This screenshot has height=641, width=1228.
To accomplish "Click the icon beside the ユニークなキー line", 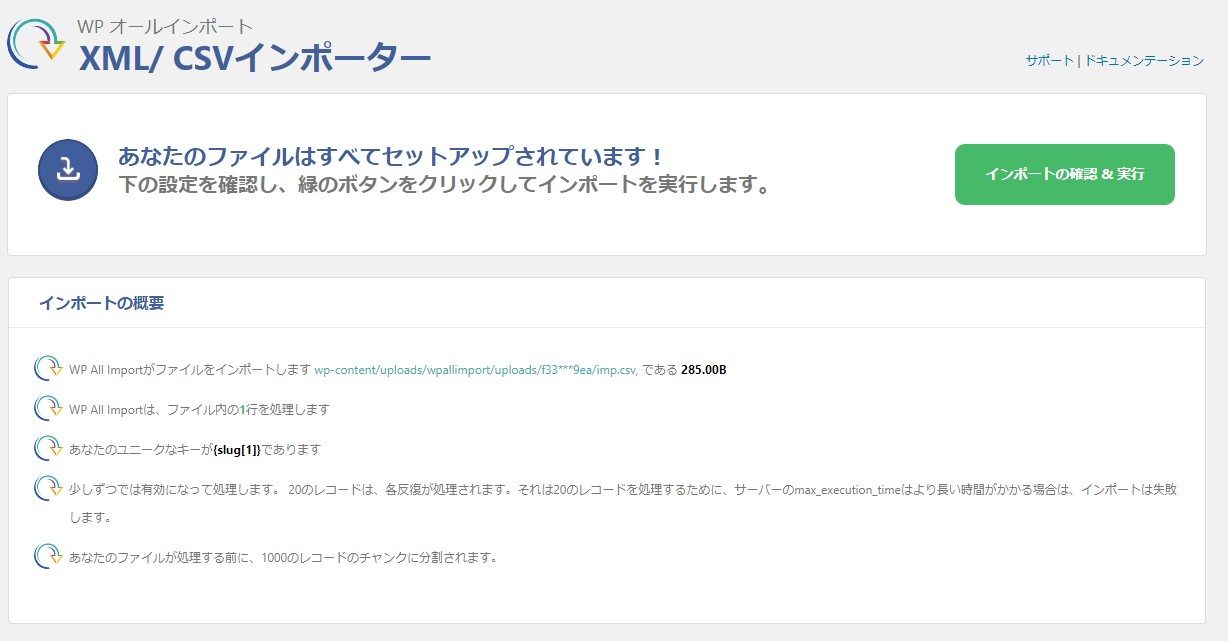I will [48, 448].
